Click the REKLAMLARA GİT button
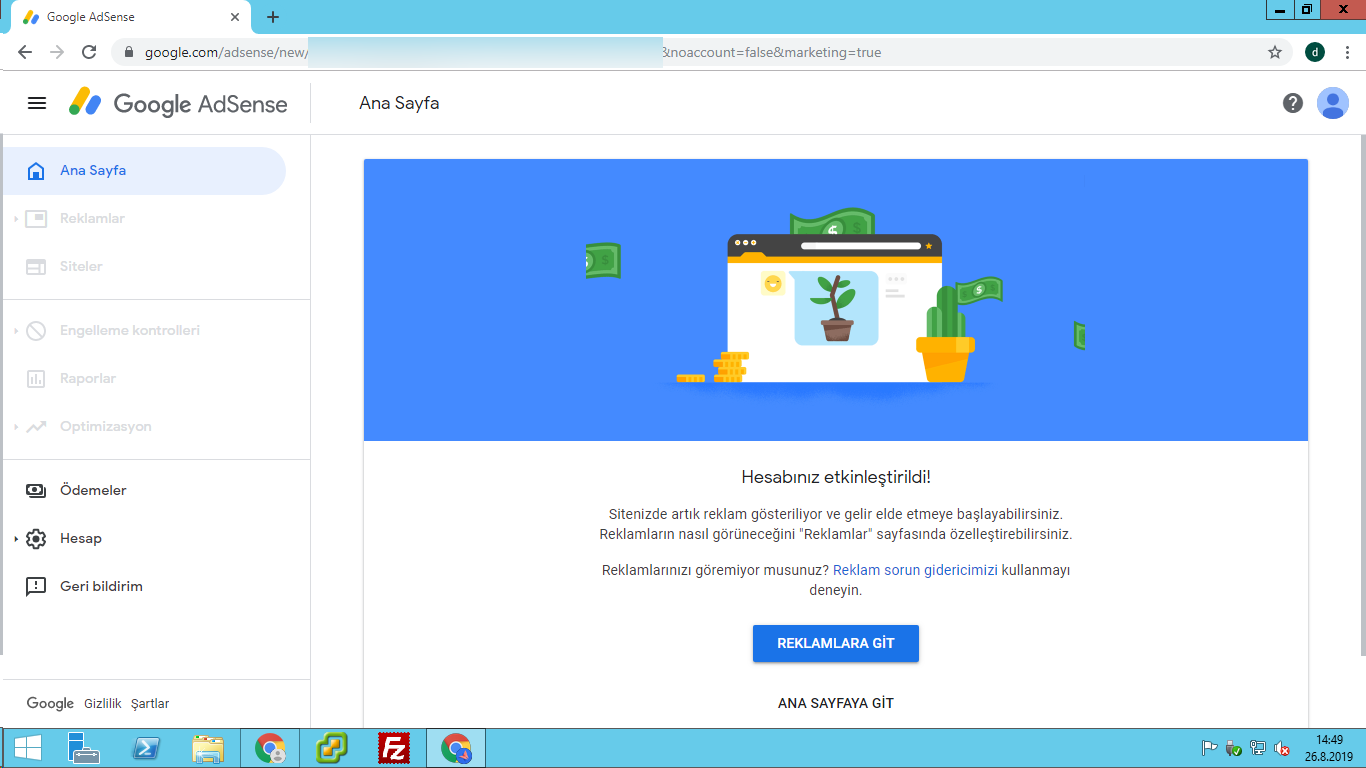 (836, 644)
